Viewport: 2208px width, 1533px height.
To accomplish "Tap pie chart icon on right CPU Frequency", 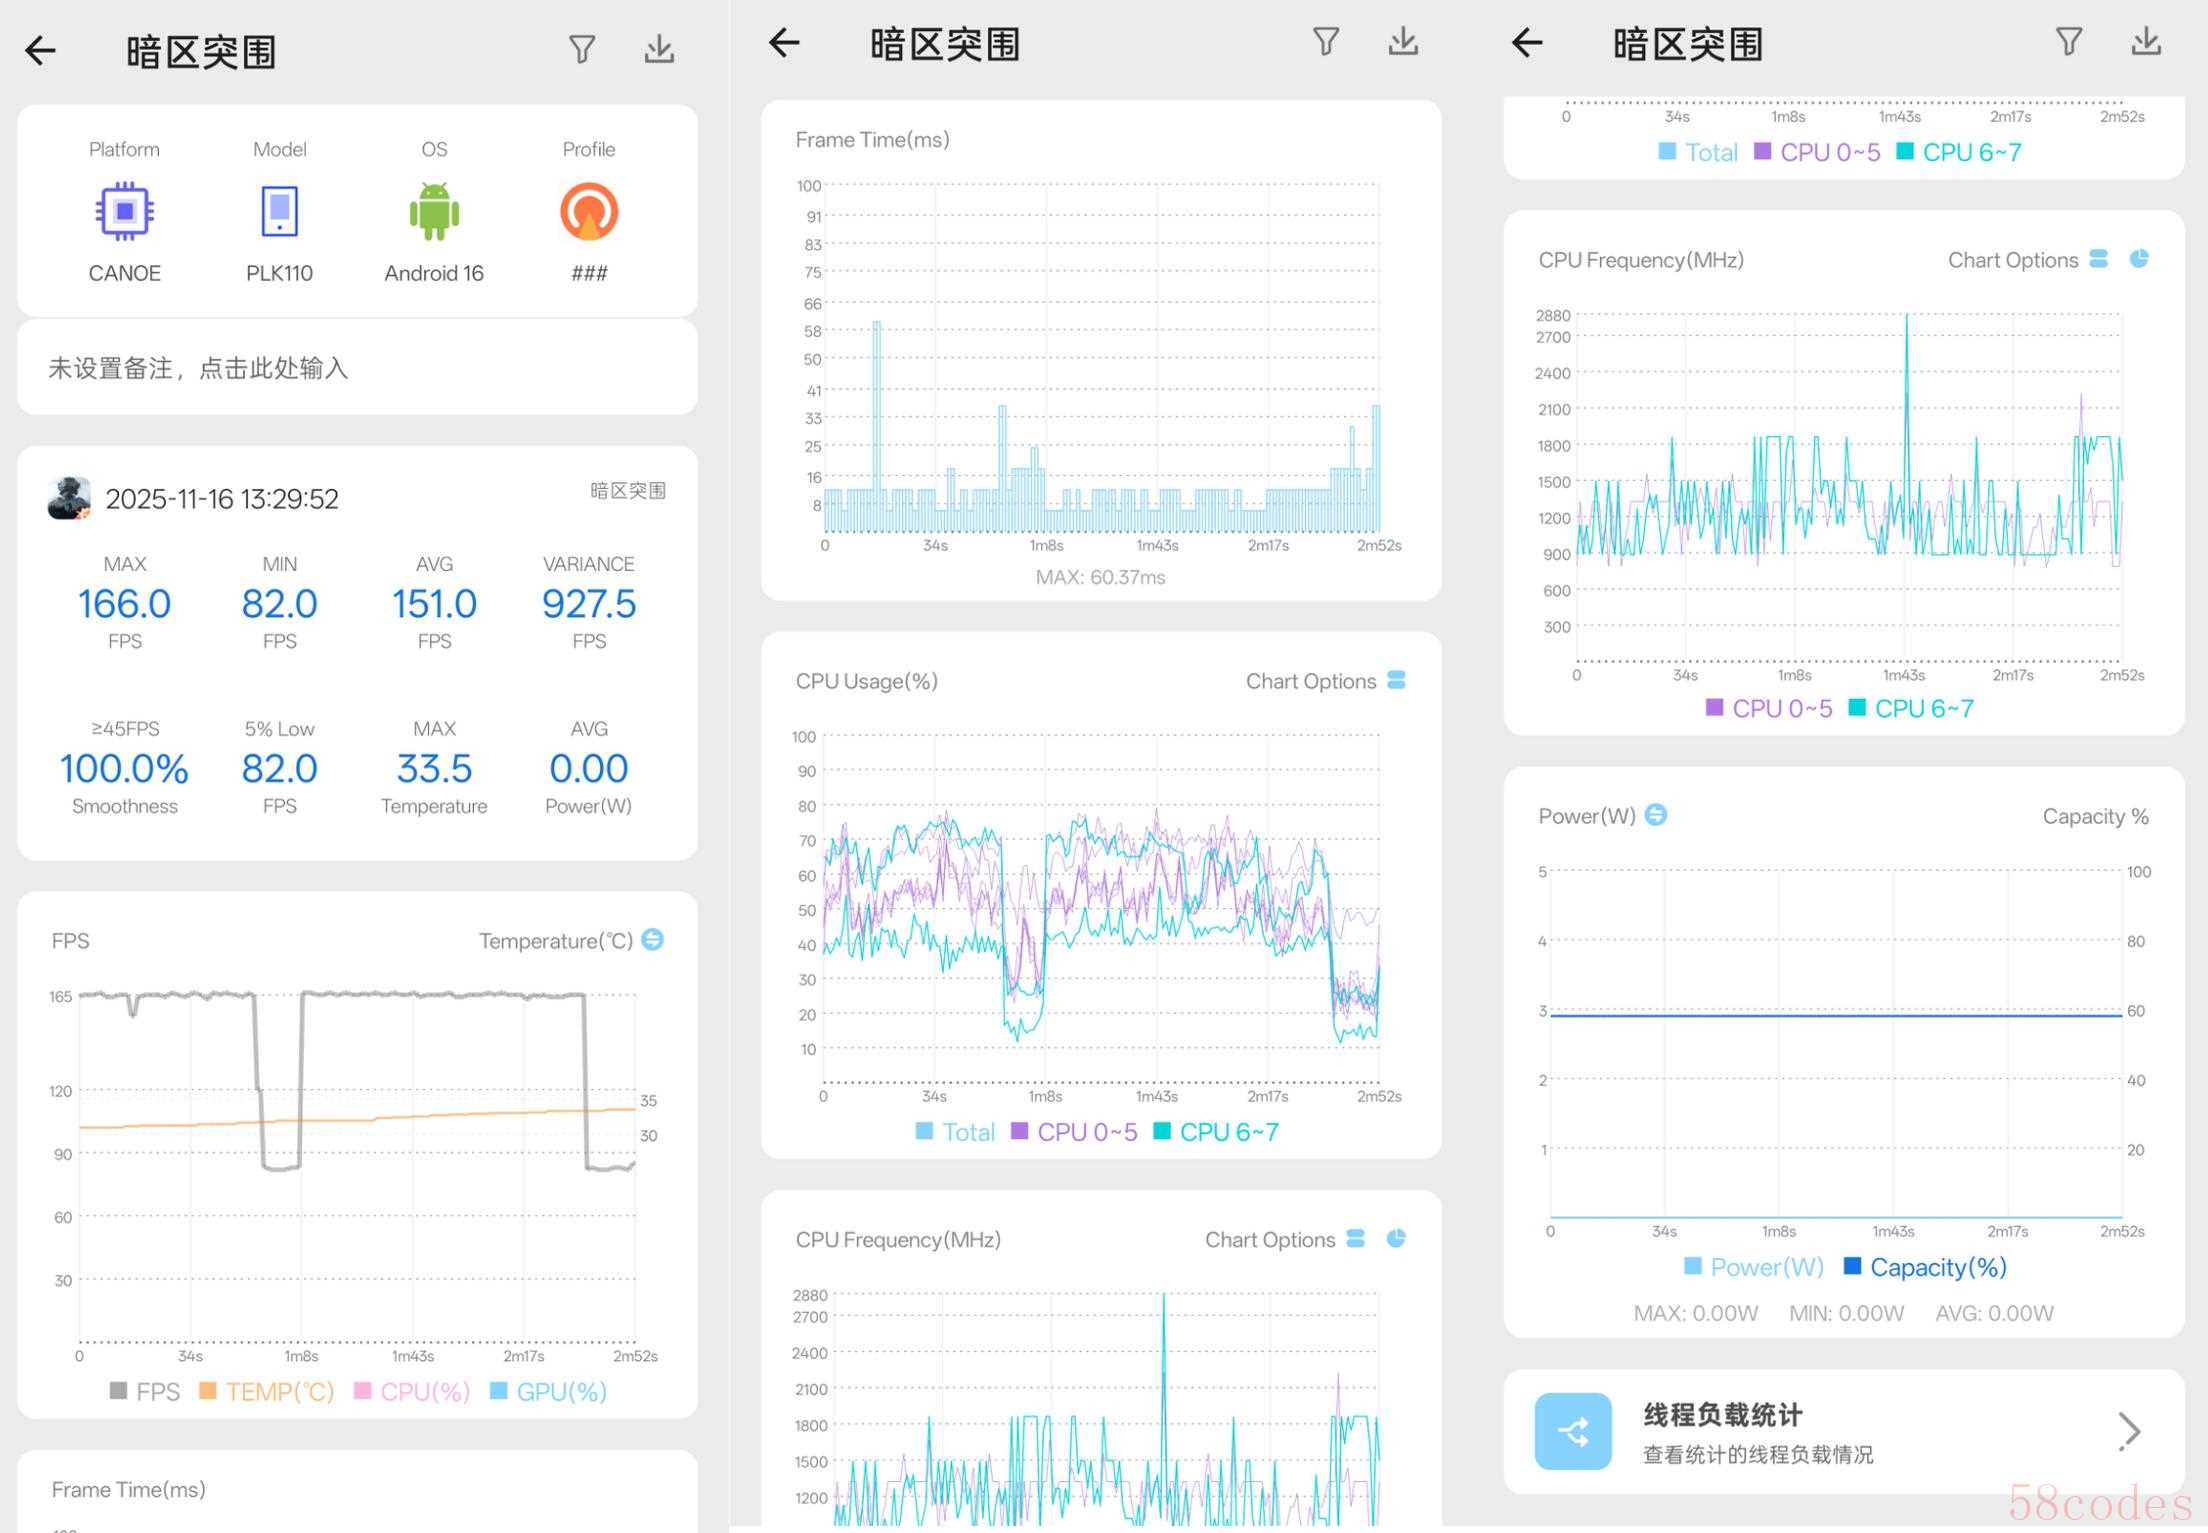I will point(2139,259).
